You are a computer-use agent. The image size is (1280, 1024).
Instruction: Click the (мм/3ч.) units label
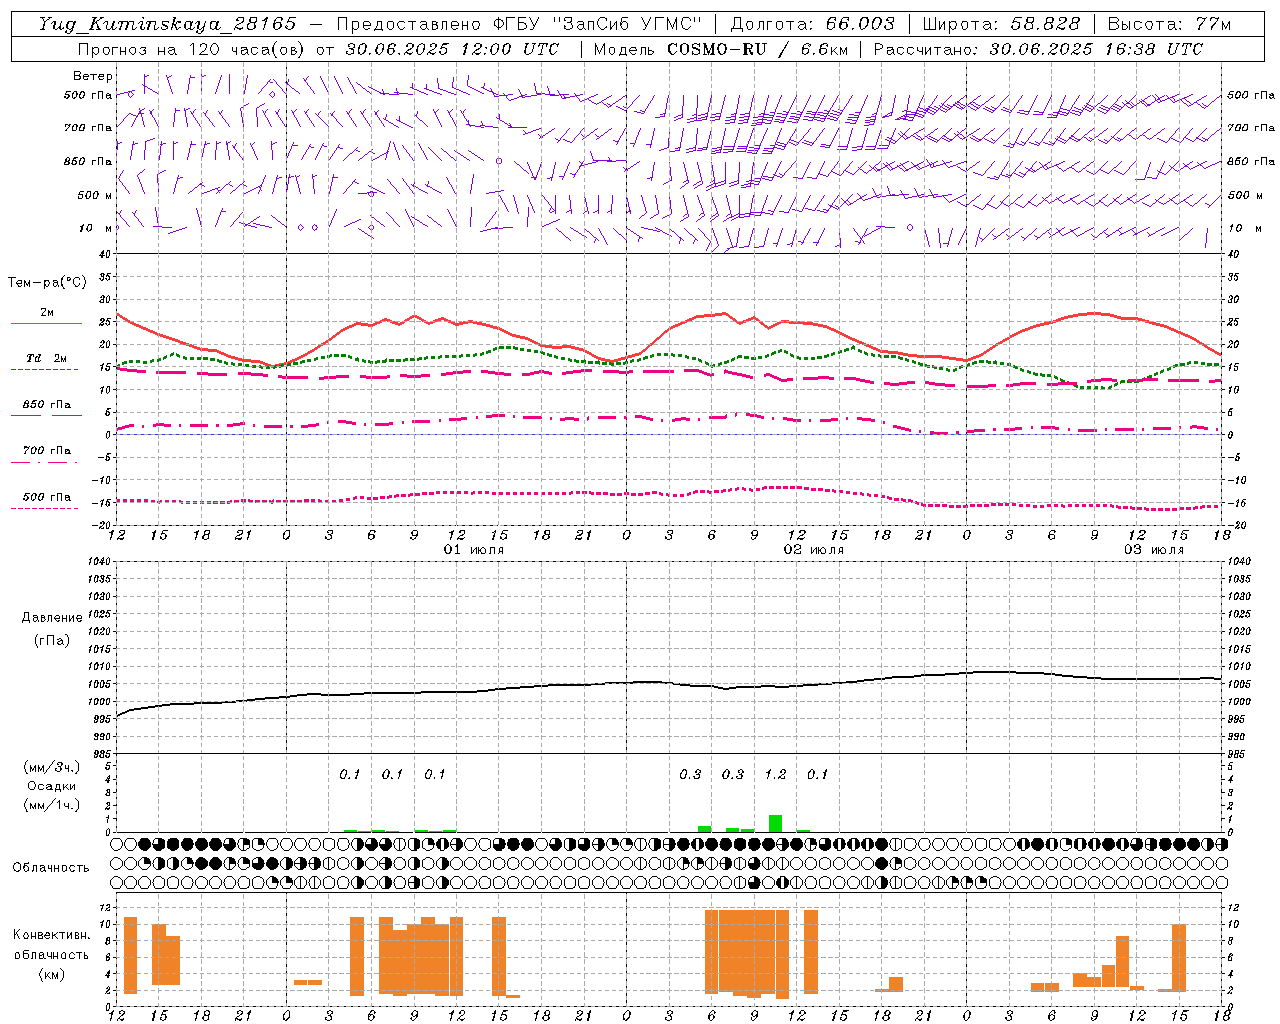tap(51, 767)
